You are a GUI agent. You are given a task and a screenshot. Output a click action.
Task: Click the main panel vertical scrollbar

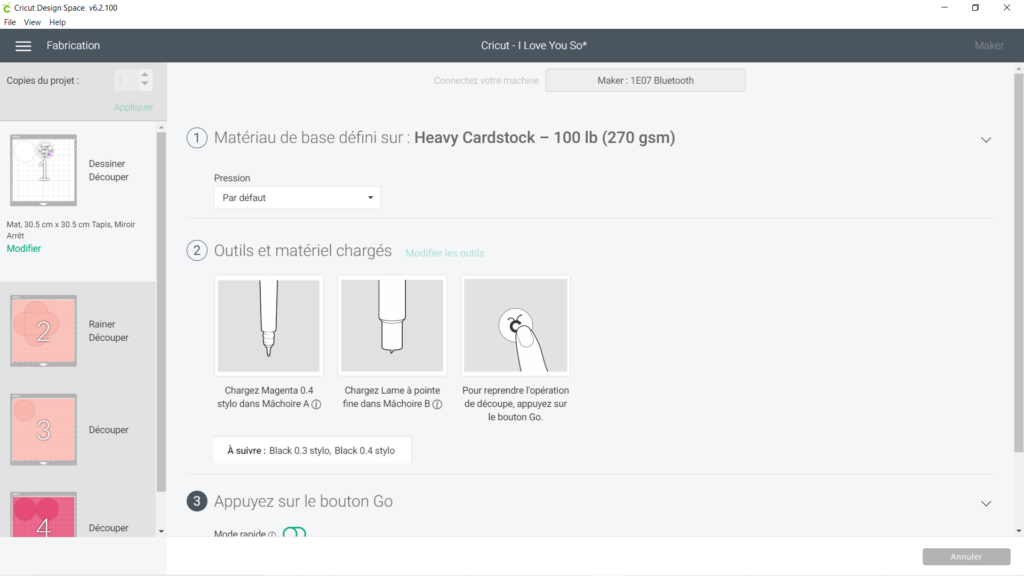coord(1019,263)
